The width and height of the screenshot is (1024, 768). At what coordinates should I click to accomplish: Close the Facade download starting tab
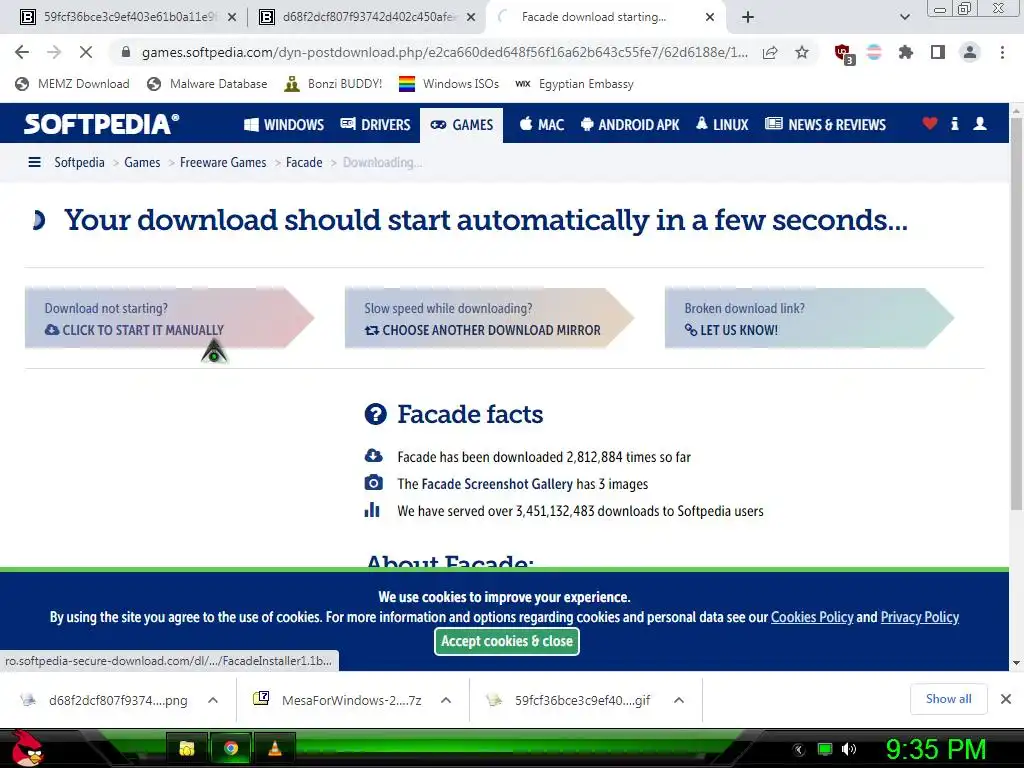pos(710,18)
